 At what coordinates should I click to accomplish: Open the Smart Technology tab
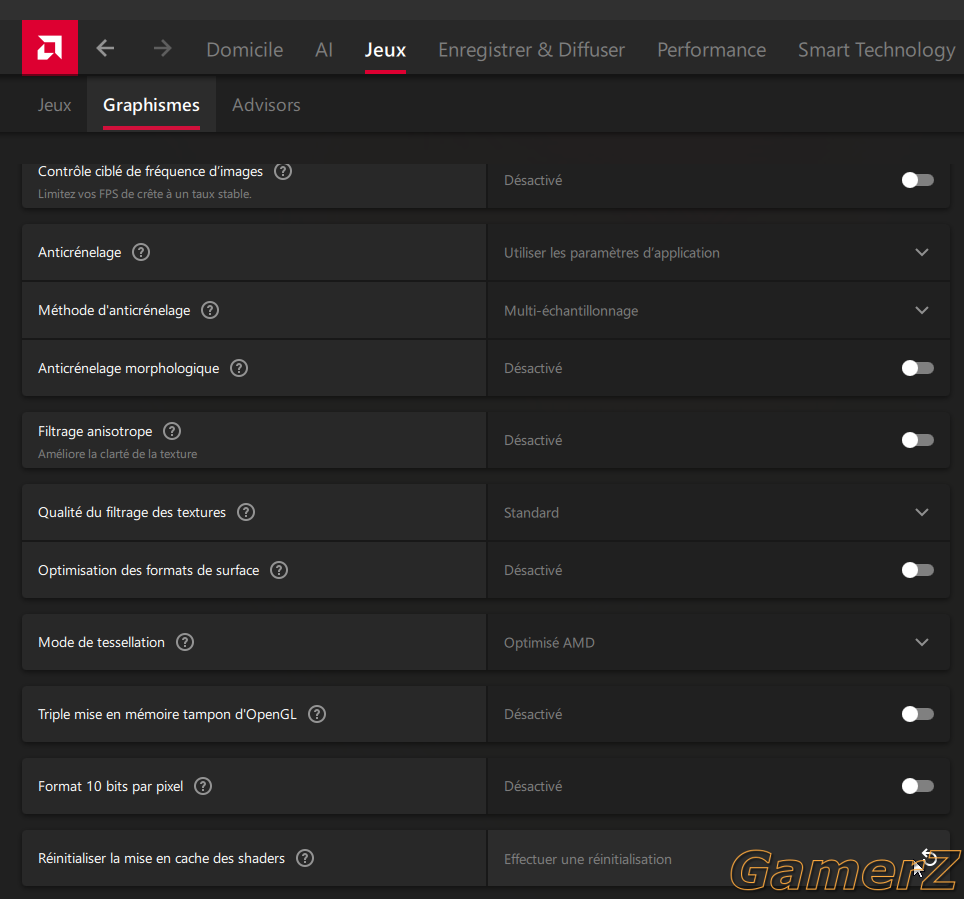pos(877,49)
